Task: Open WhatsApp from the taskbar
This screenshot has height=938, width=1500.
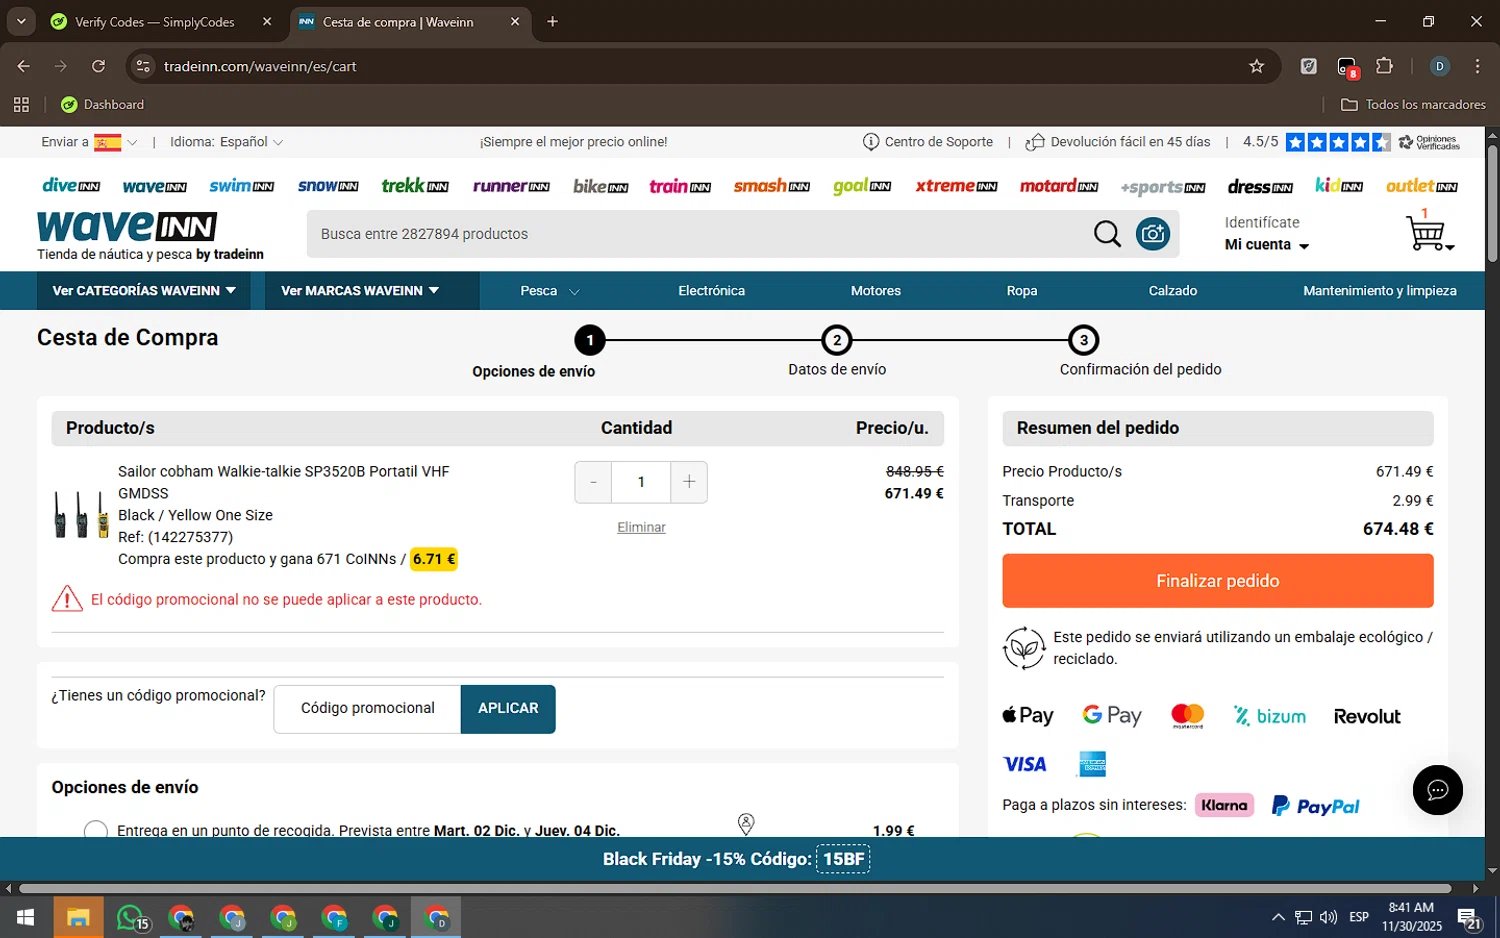Action: (x=132, y=917)
